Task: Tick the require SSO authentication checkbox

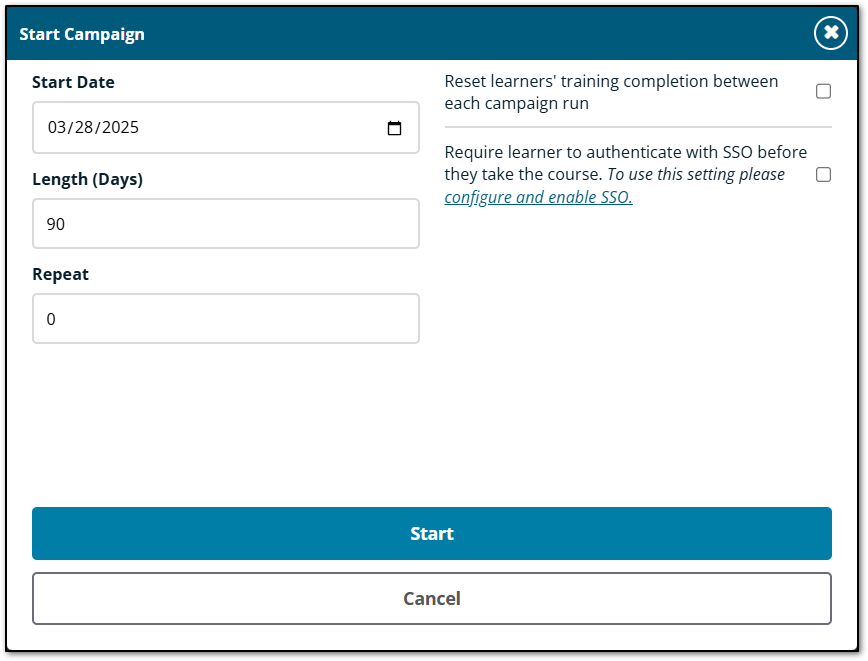Action: [823, 175]
